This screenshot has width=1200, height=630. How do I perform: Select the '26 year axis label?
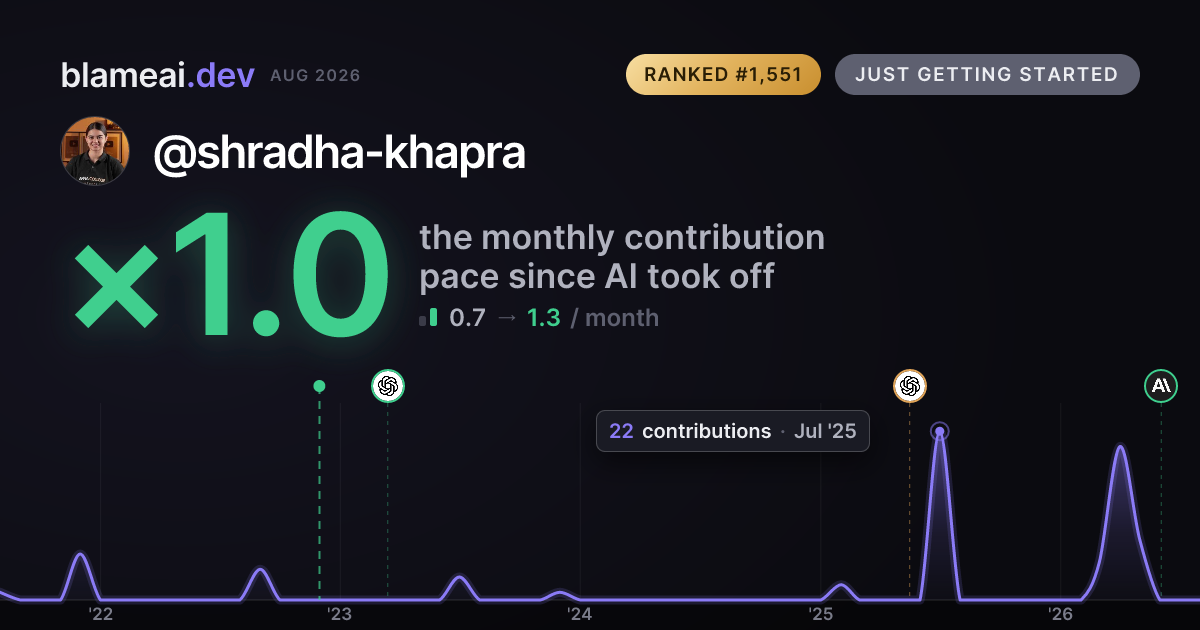[x=1060, y=613]
